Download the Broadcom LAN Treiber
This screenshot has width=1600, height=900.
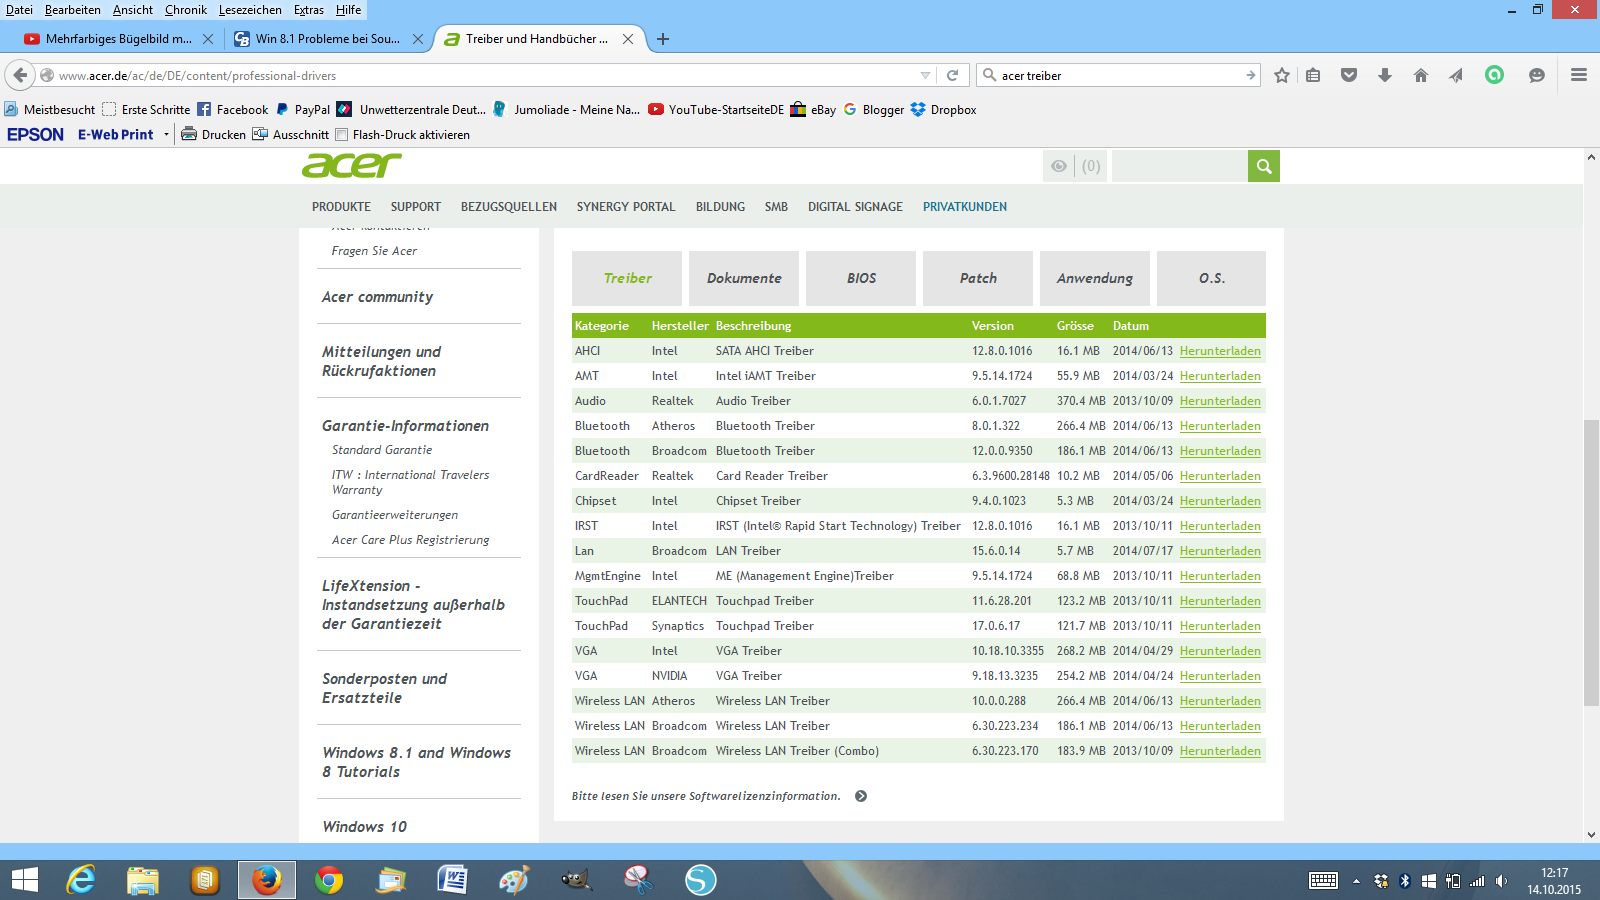[1220, 551]
